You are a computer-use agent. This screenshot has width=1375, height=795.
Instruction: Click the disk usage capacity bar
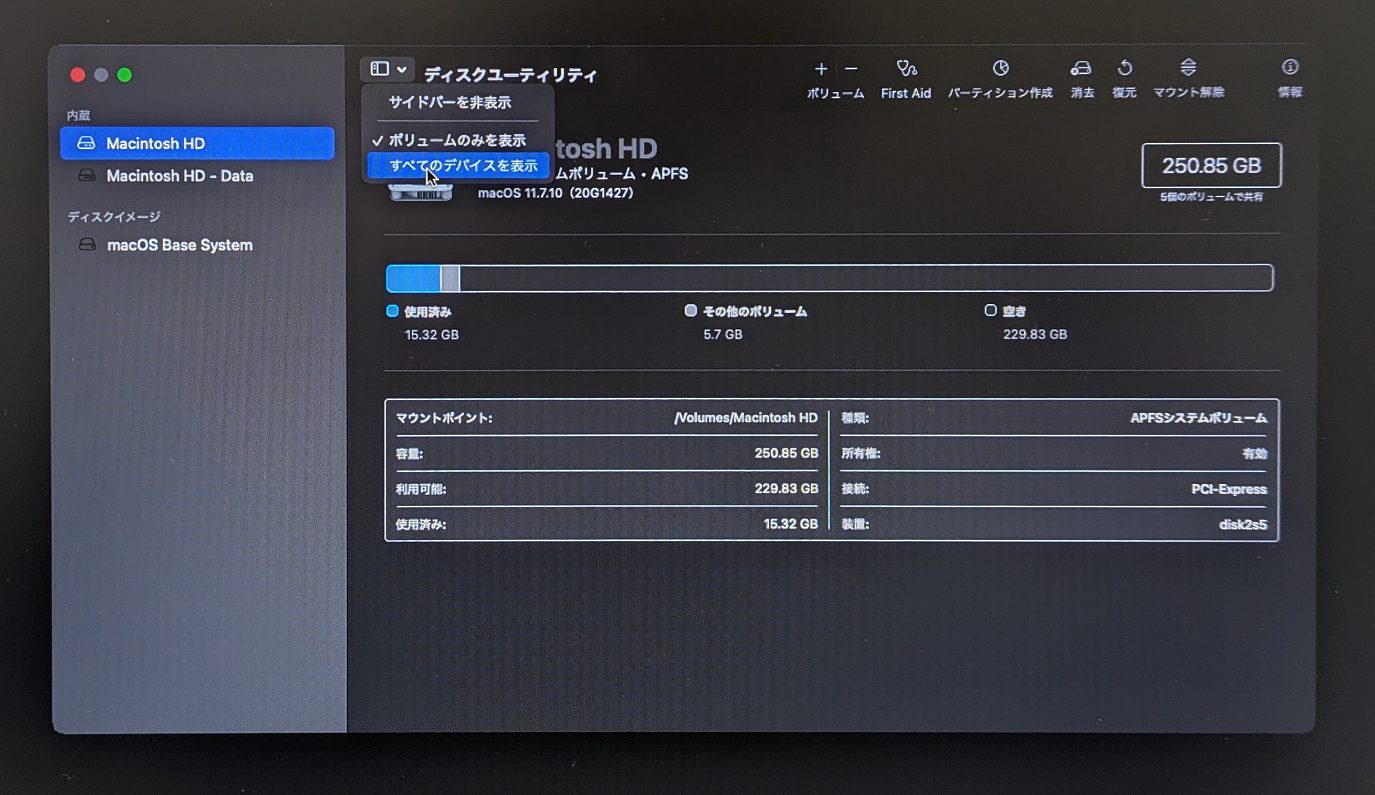(829, 278)
